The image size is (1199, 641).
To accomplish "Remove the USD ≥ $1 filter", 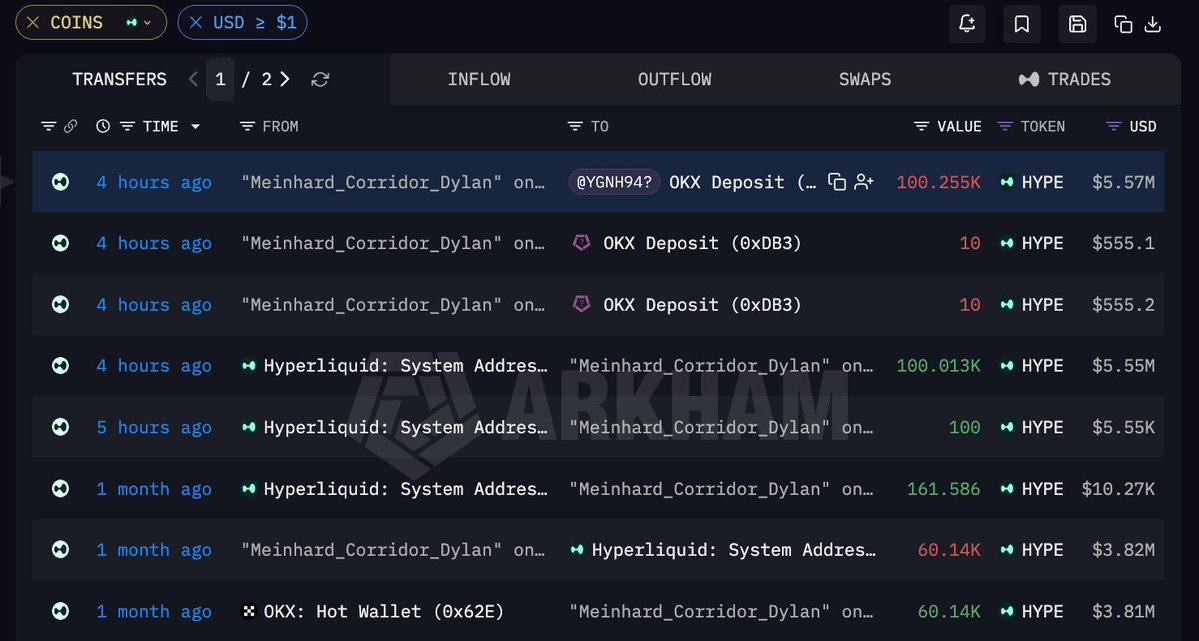I will [x=196, y=23].
